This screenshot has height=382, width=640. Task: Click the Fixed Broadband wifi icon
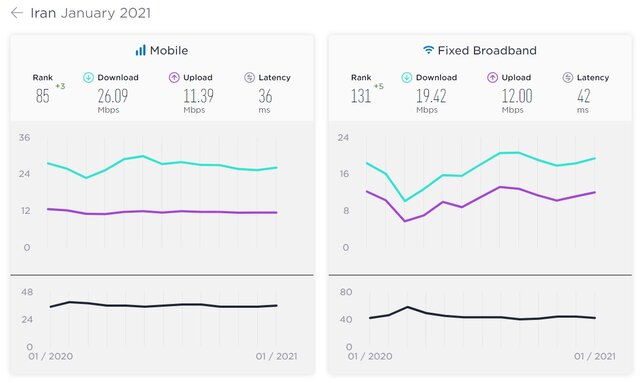(x=428, y=50)
